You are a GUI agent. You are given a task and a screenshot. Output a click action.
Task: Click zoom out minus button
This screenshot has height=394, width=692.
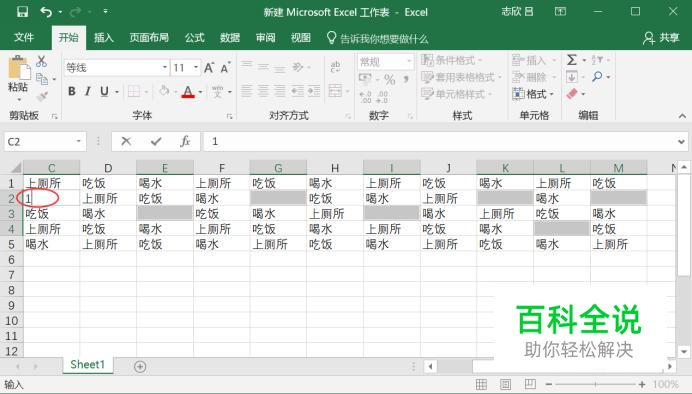tap(549, 384)
